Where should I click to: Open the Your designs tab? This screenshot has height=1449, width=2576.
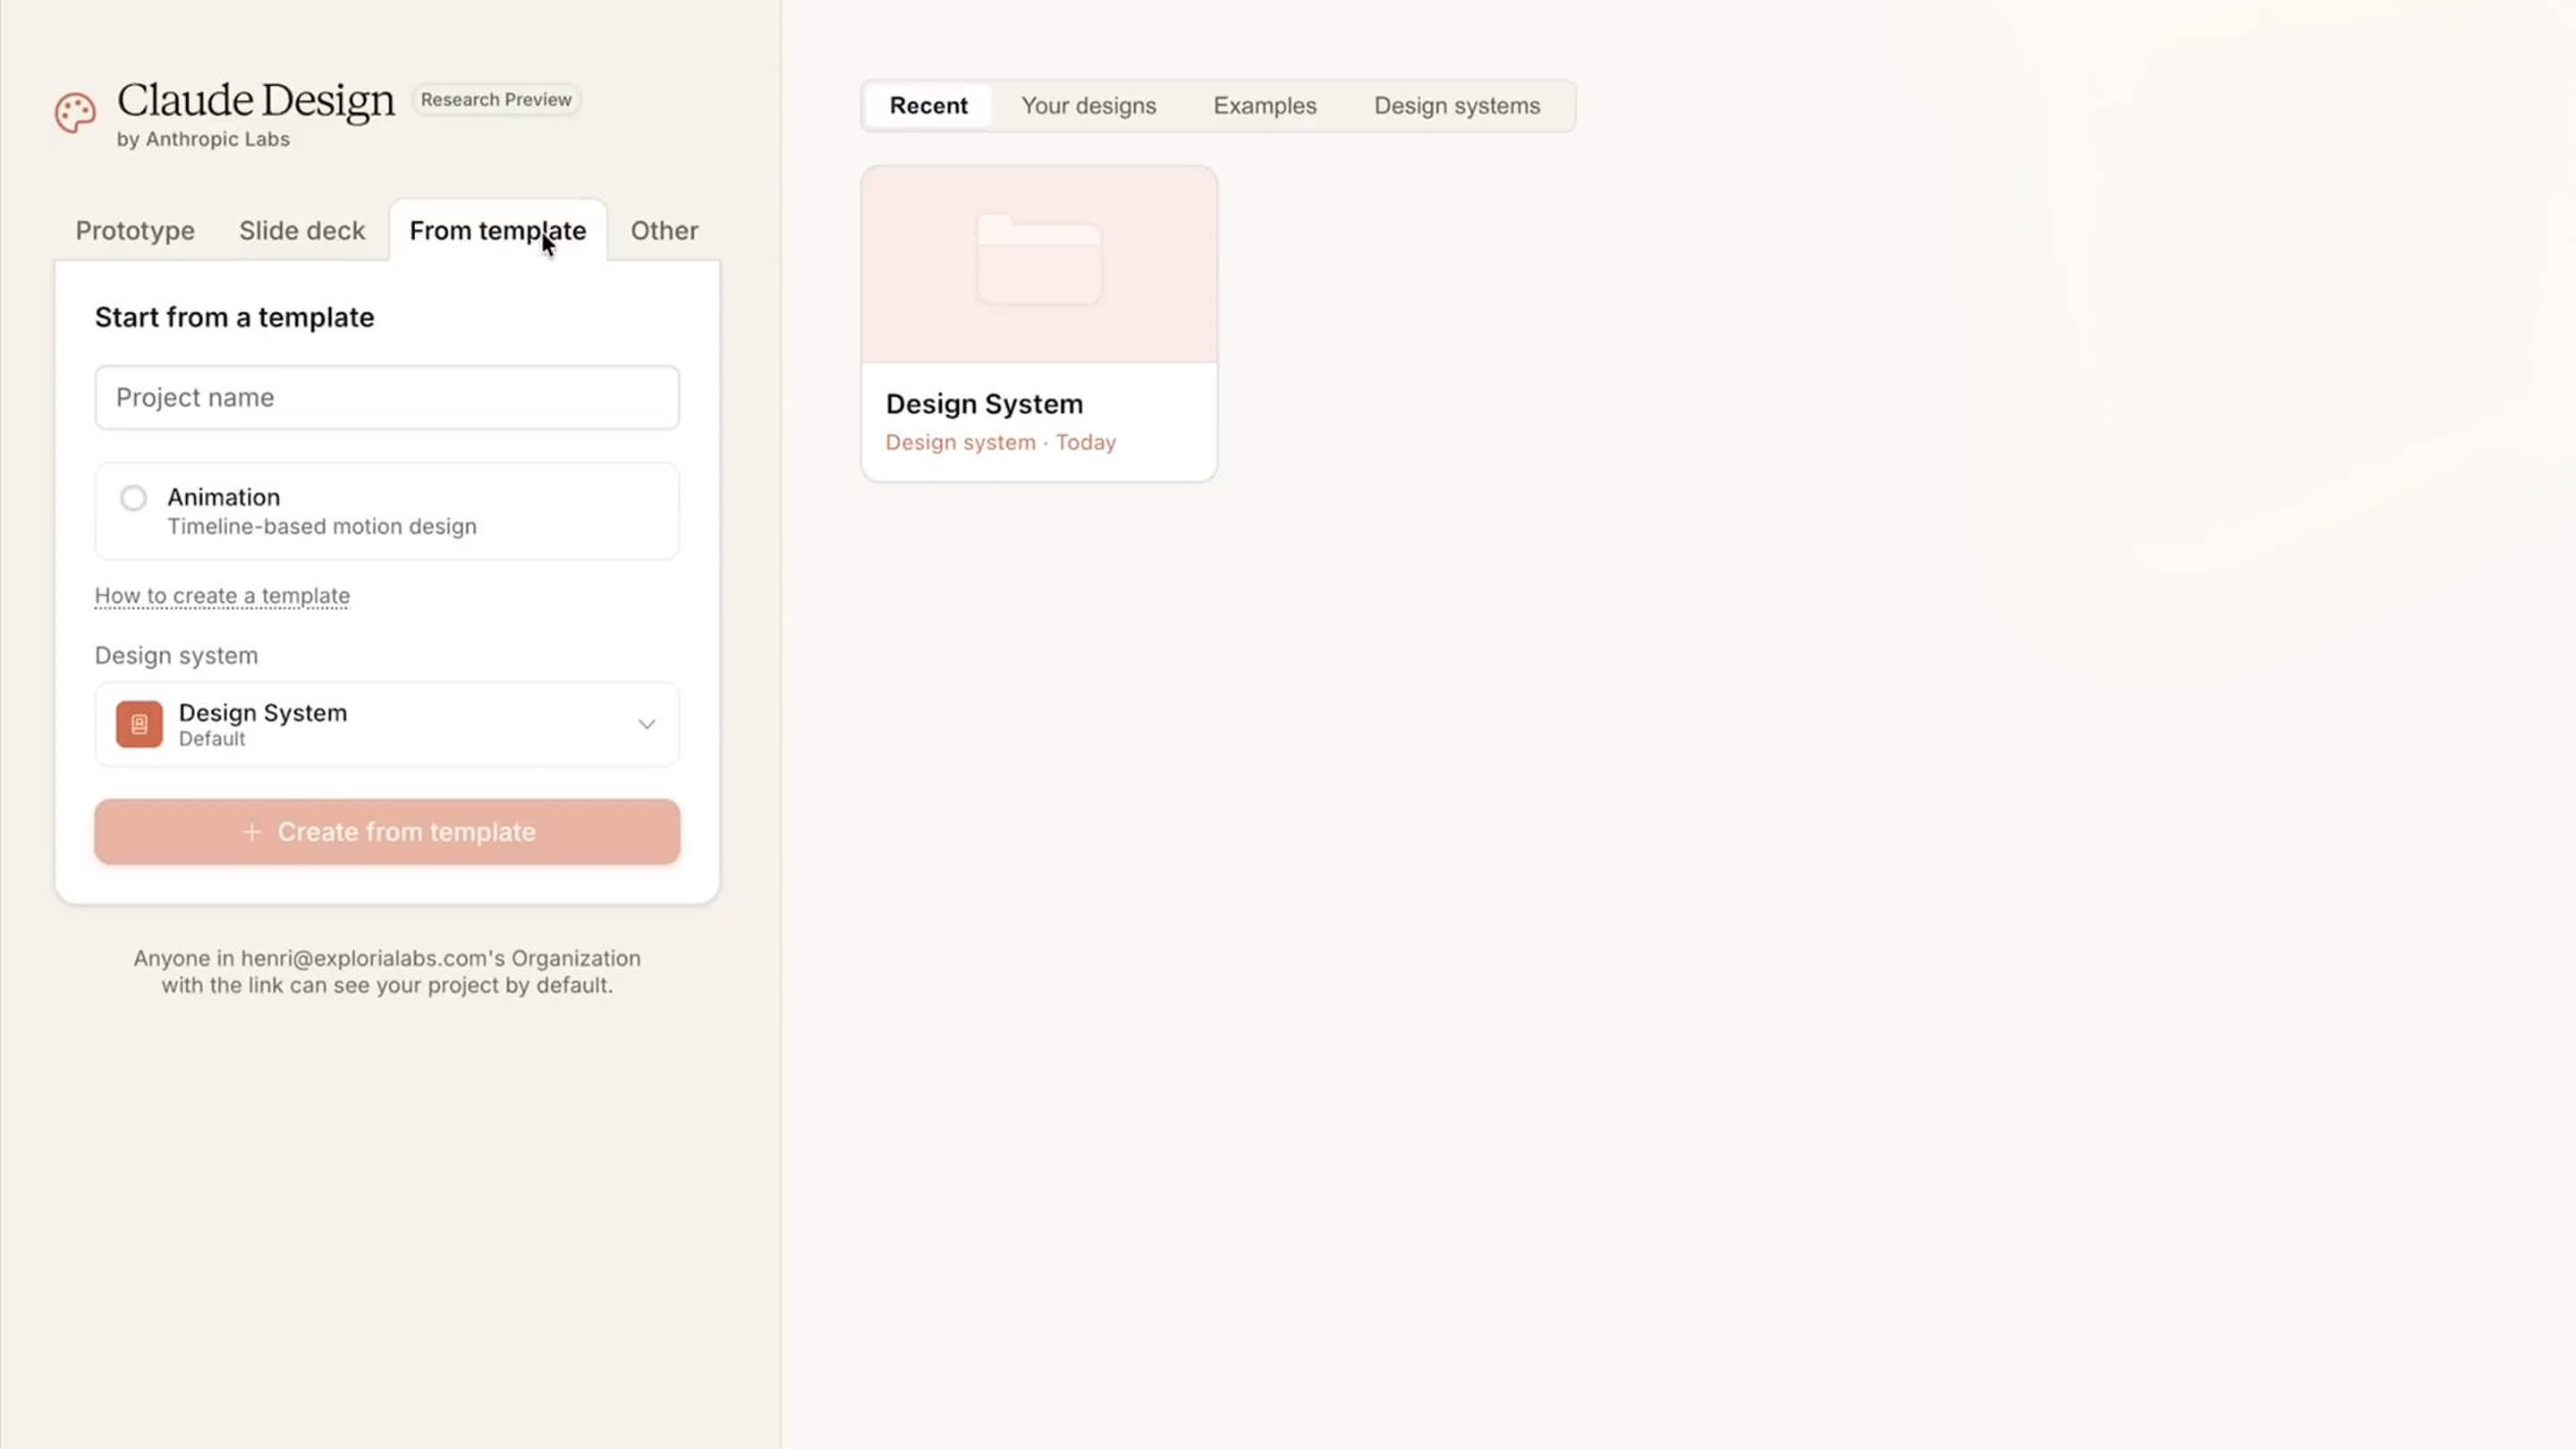(x=1088, y=106)
